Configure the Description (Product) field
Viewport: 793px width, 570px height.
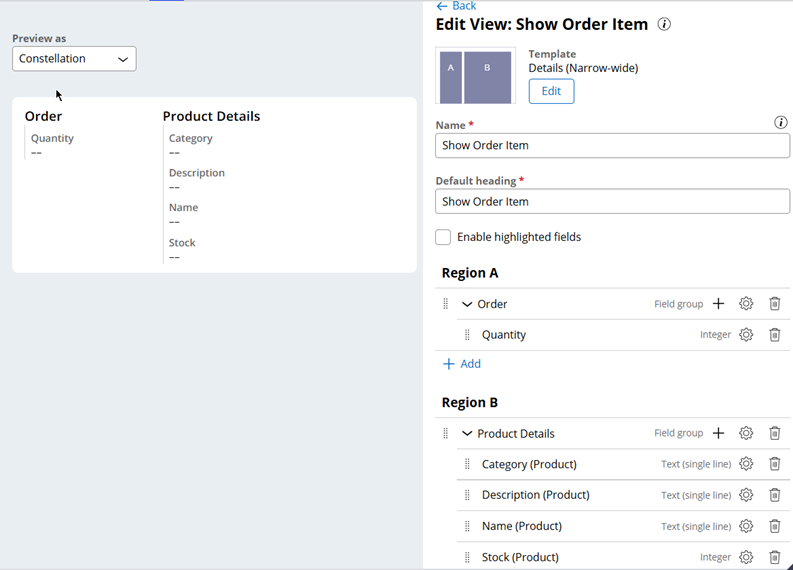pos(746,495)
